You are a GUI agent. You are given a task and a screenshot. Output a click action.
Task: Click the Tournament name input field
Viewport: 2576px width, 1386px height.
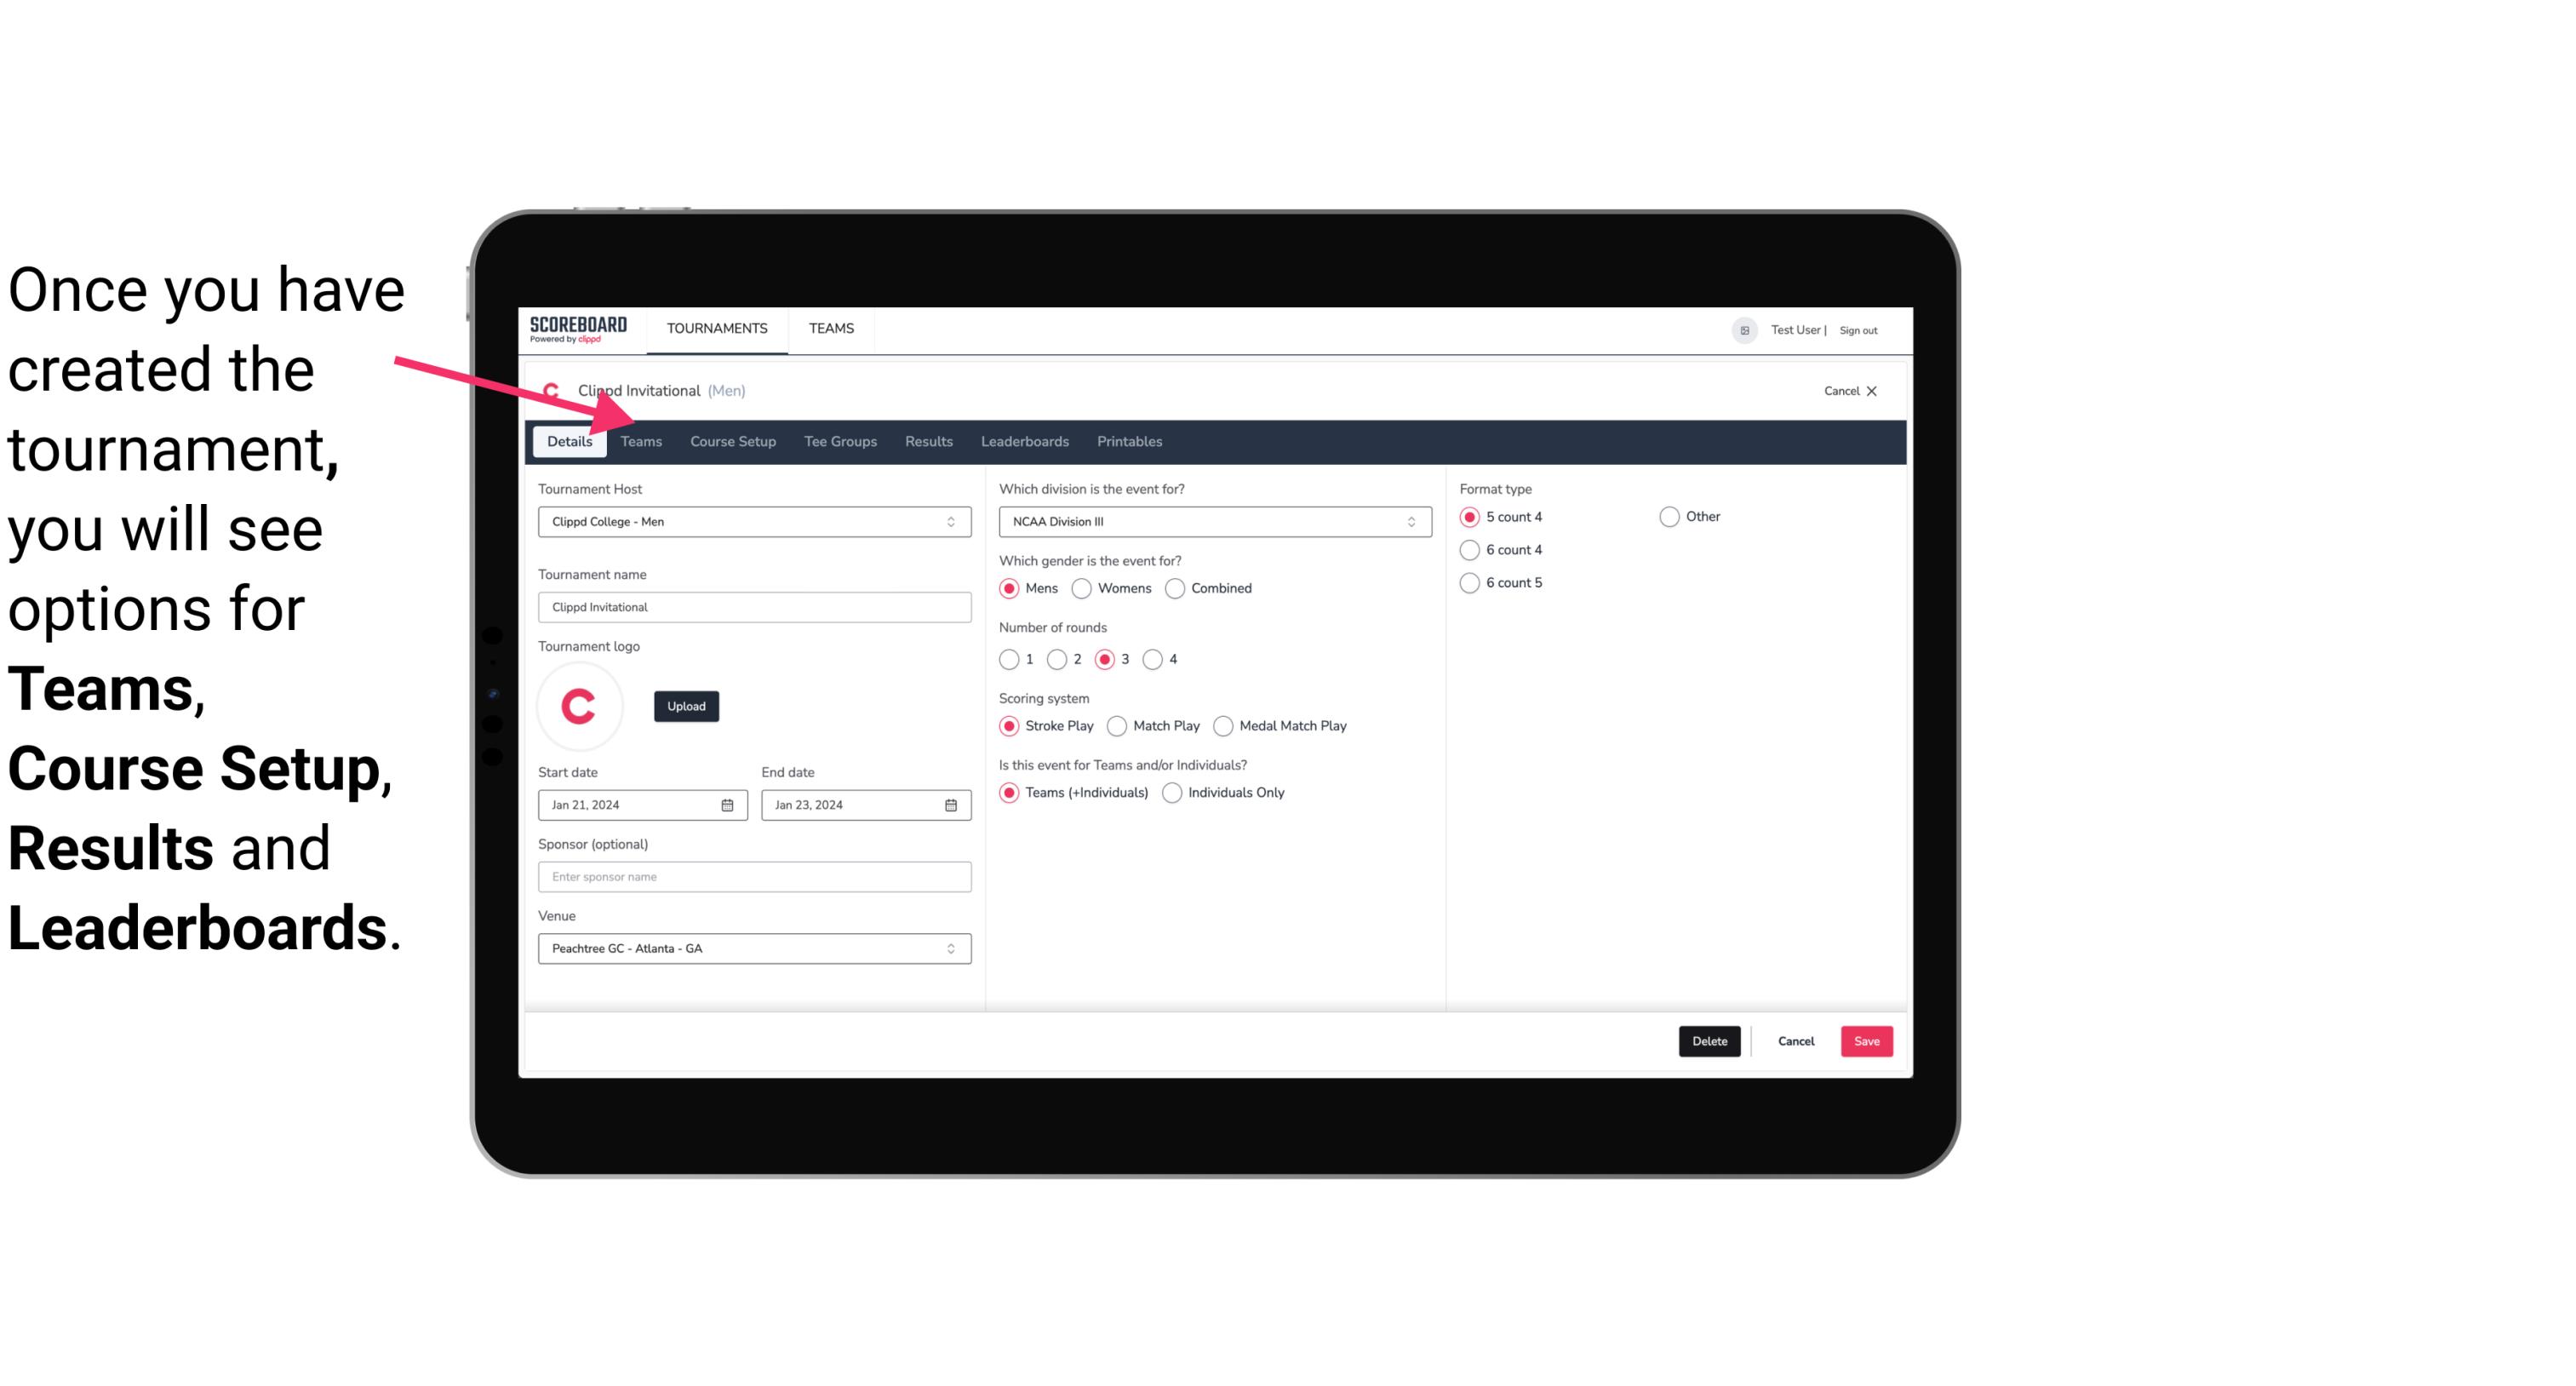753,606
